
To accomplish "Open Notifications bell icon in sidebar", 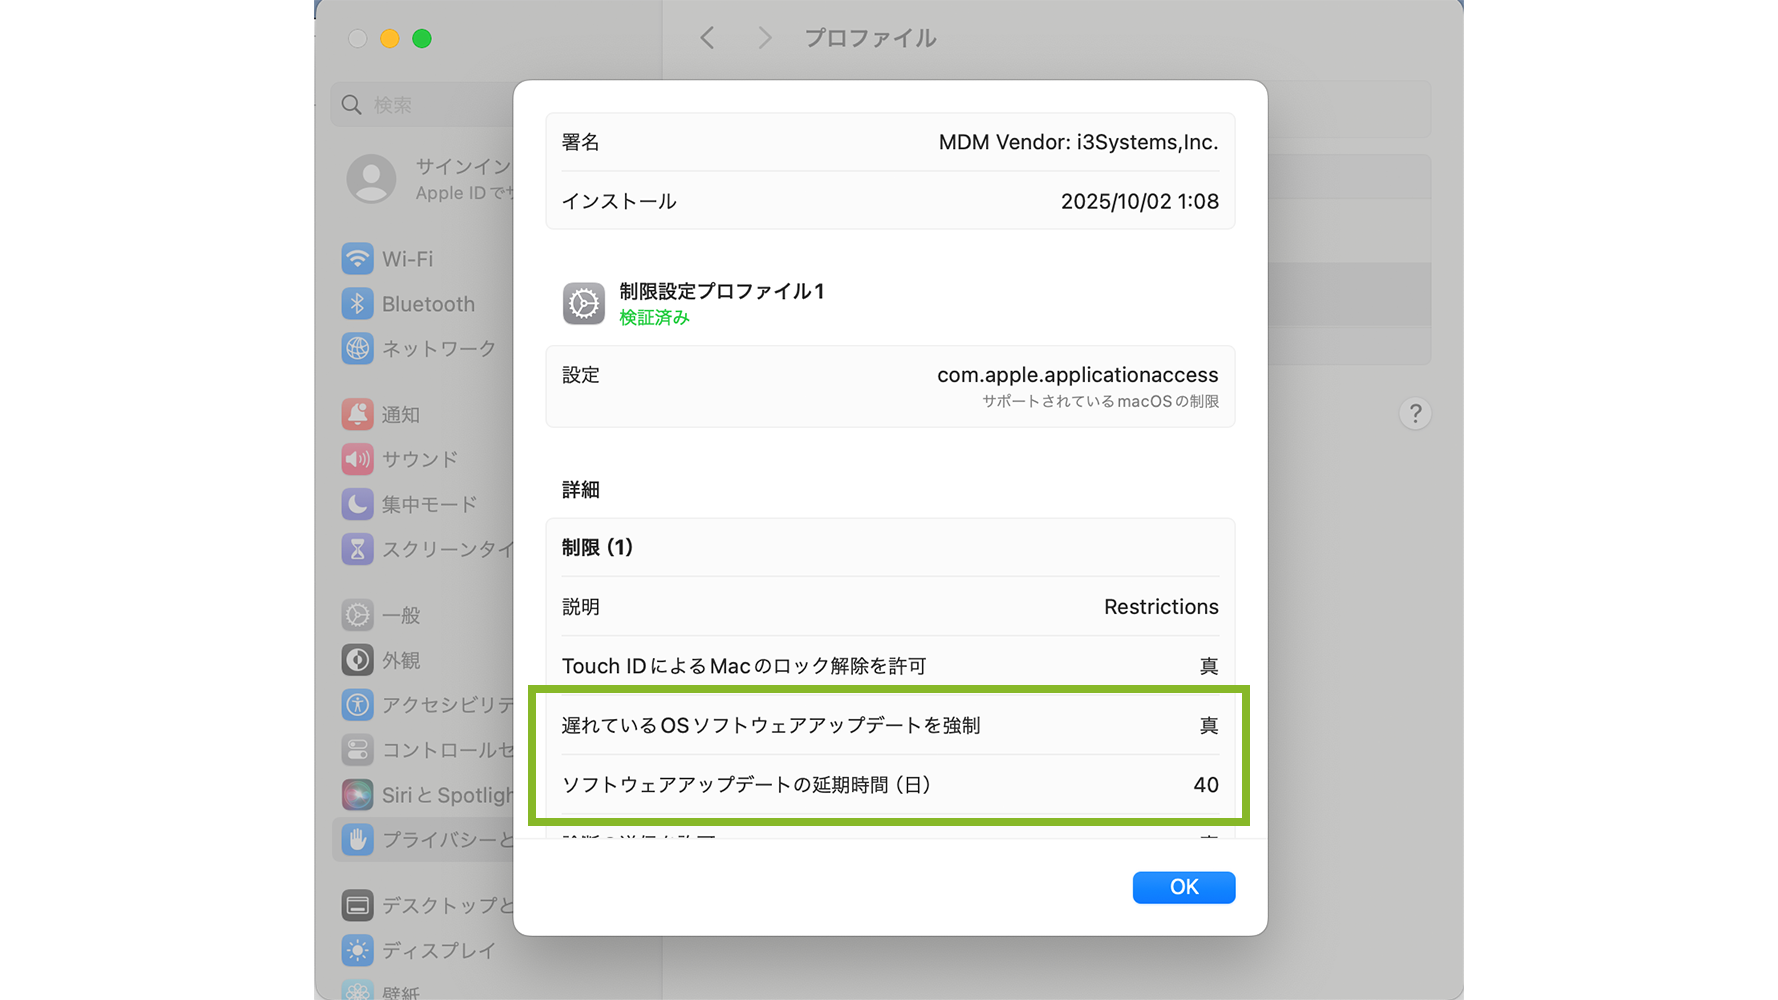I will click(x=357, y=414).
